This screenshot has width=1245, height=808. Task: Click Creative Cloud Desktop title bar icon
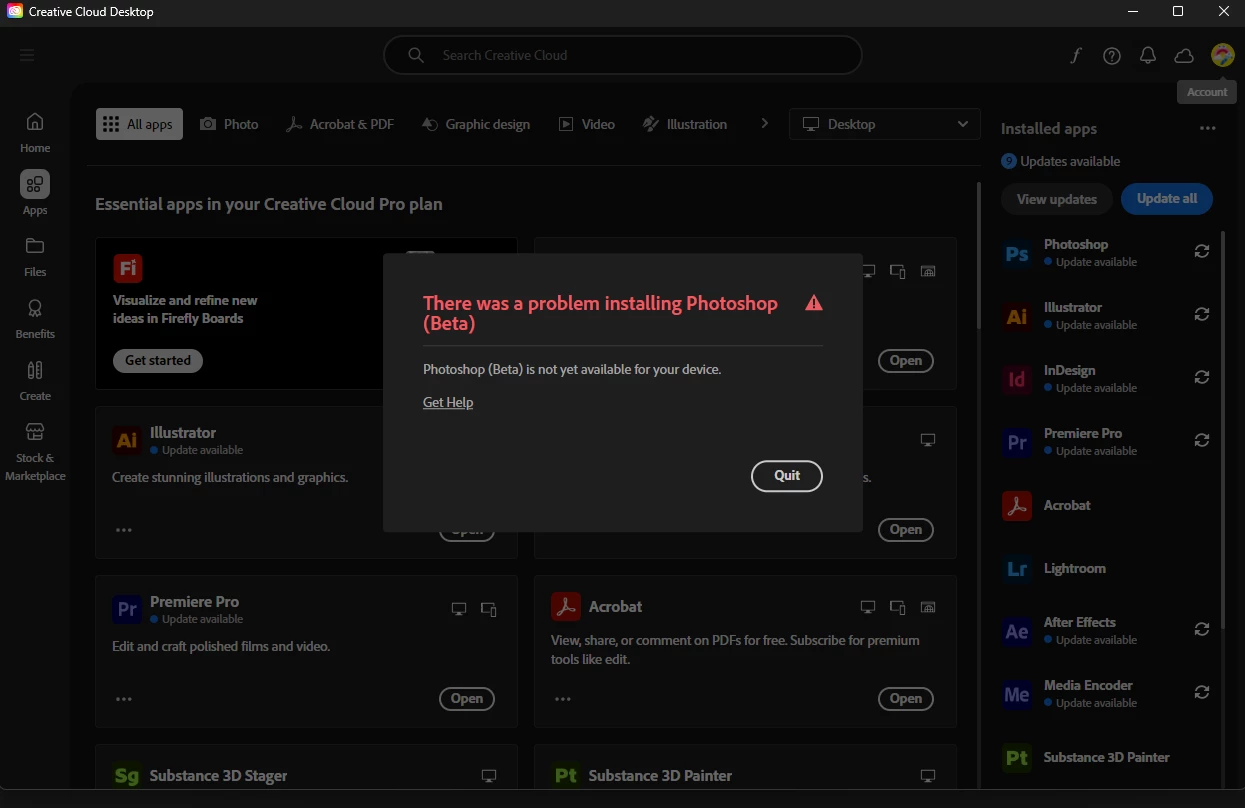coord(15,12)
